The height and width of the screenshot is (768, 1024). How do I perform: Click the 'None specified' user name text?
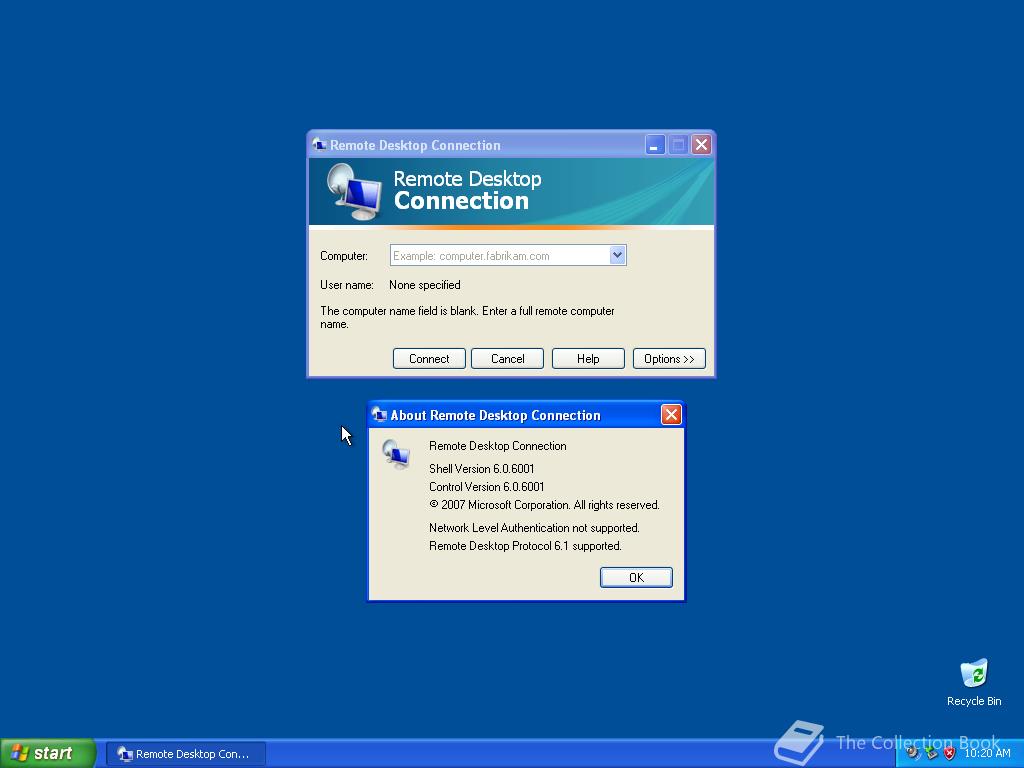point(424,285)
